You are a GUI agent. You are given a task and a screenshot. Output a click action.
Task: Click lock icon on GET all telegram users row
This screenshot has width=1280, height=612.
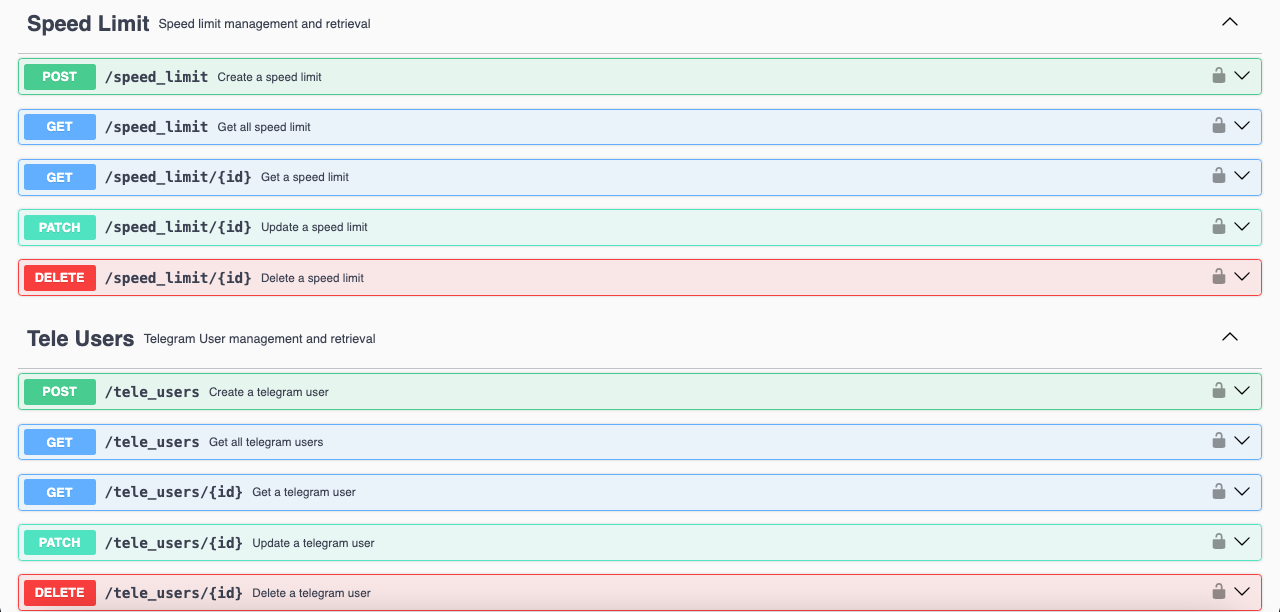coord(1218,441)
